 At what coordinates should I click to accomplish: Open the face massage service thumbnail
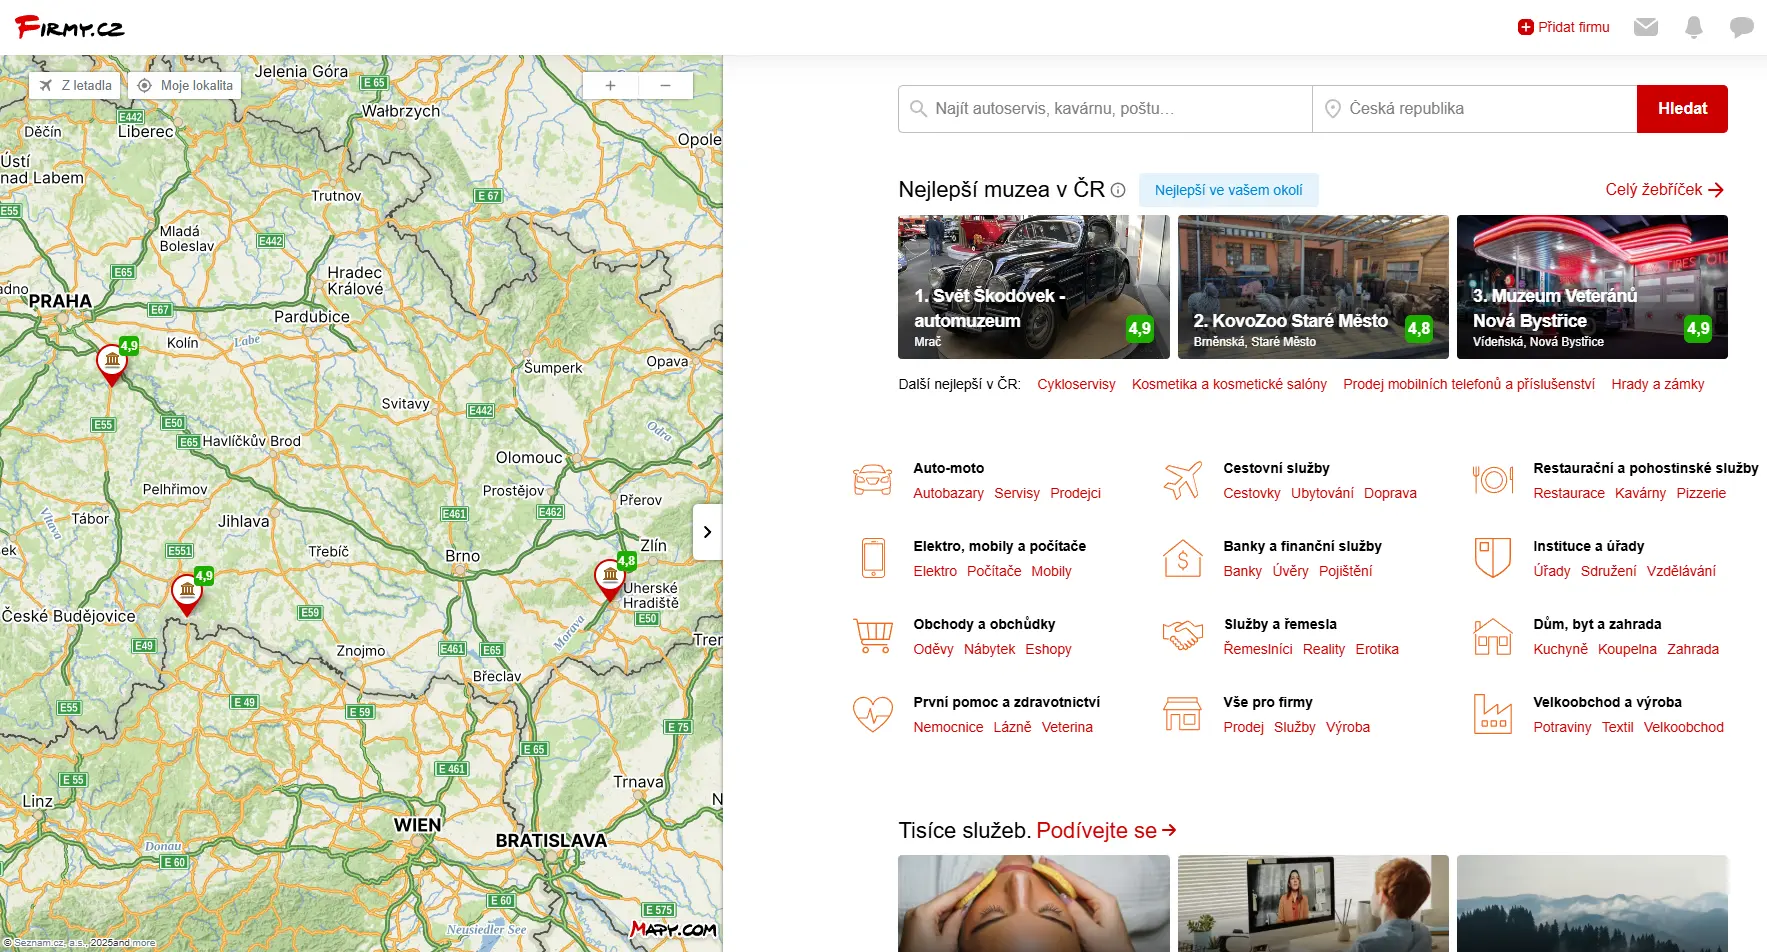(1033, 903)
